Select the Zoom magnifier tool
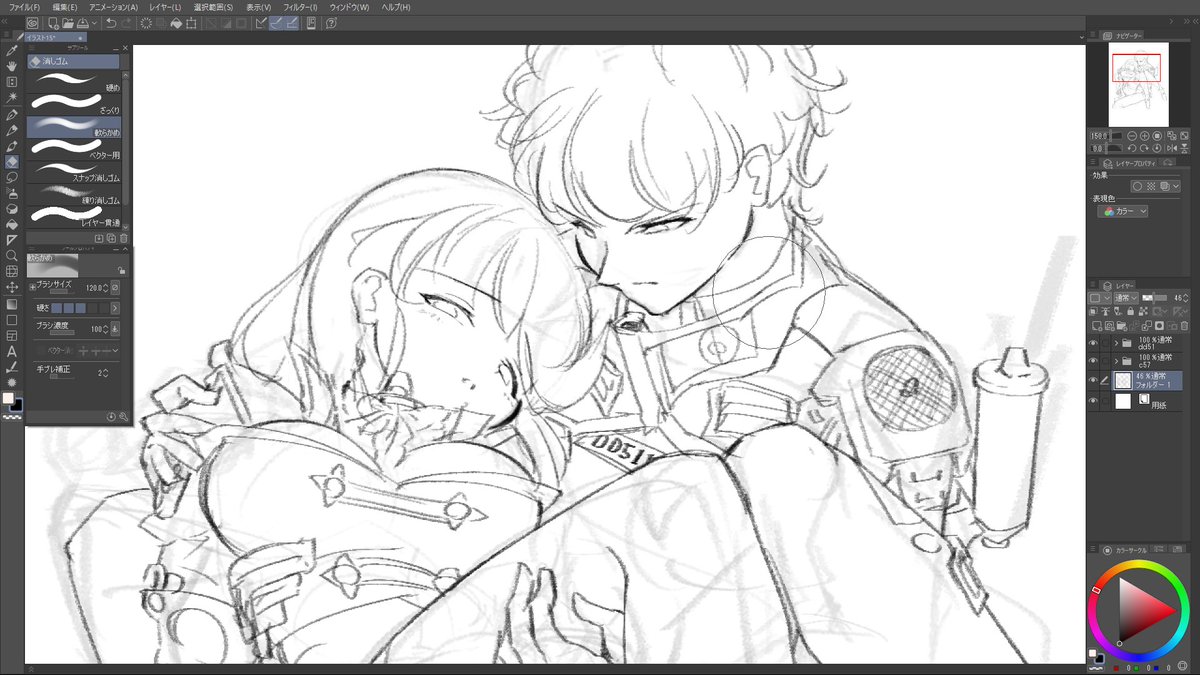This screenshot has width=1200, height=675. pyautogui.click(x=12, y=254)
